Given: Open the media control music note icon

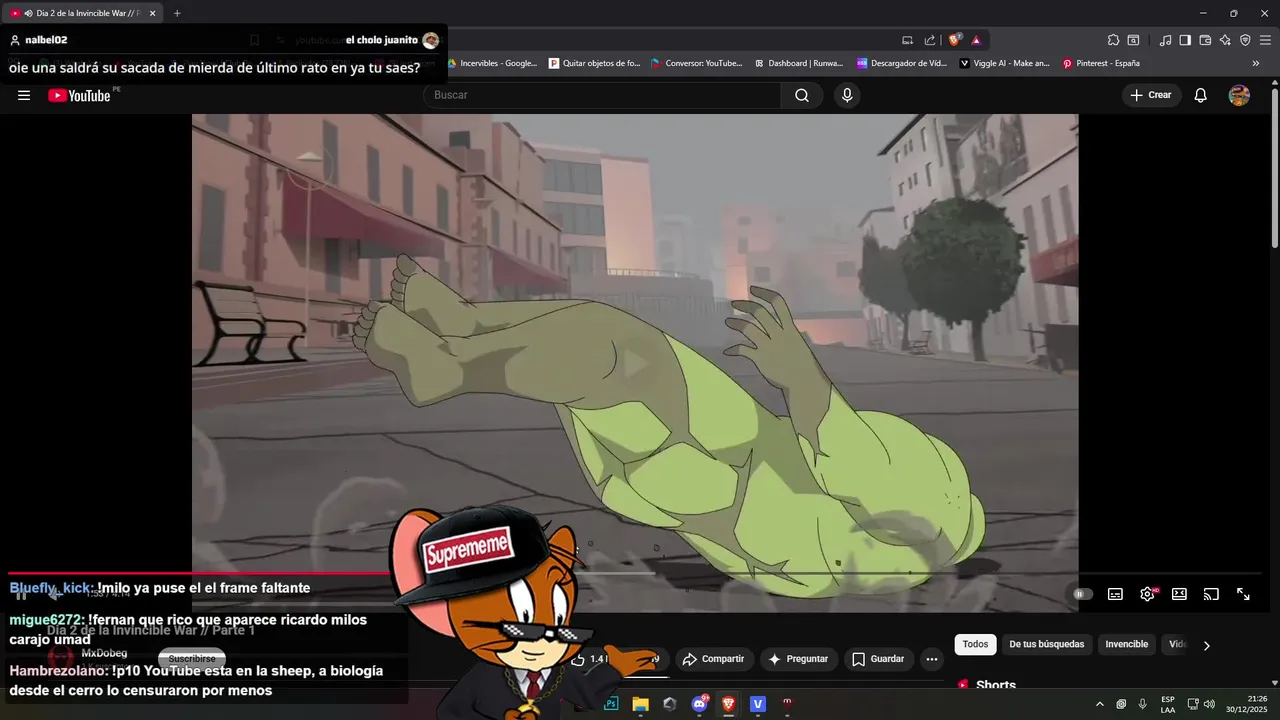Looking at the screenshot, I should coord(1165,40).
